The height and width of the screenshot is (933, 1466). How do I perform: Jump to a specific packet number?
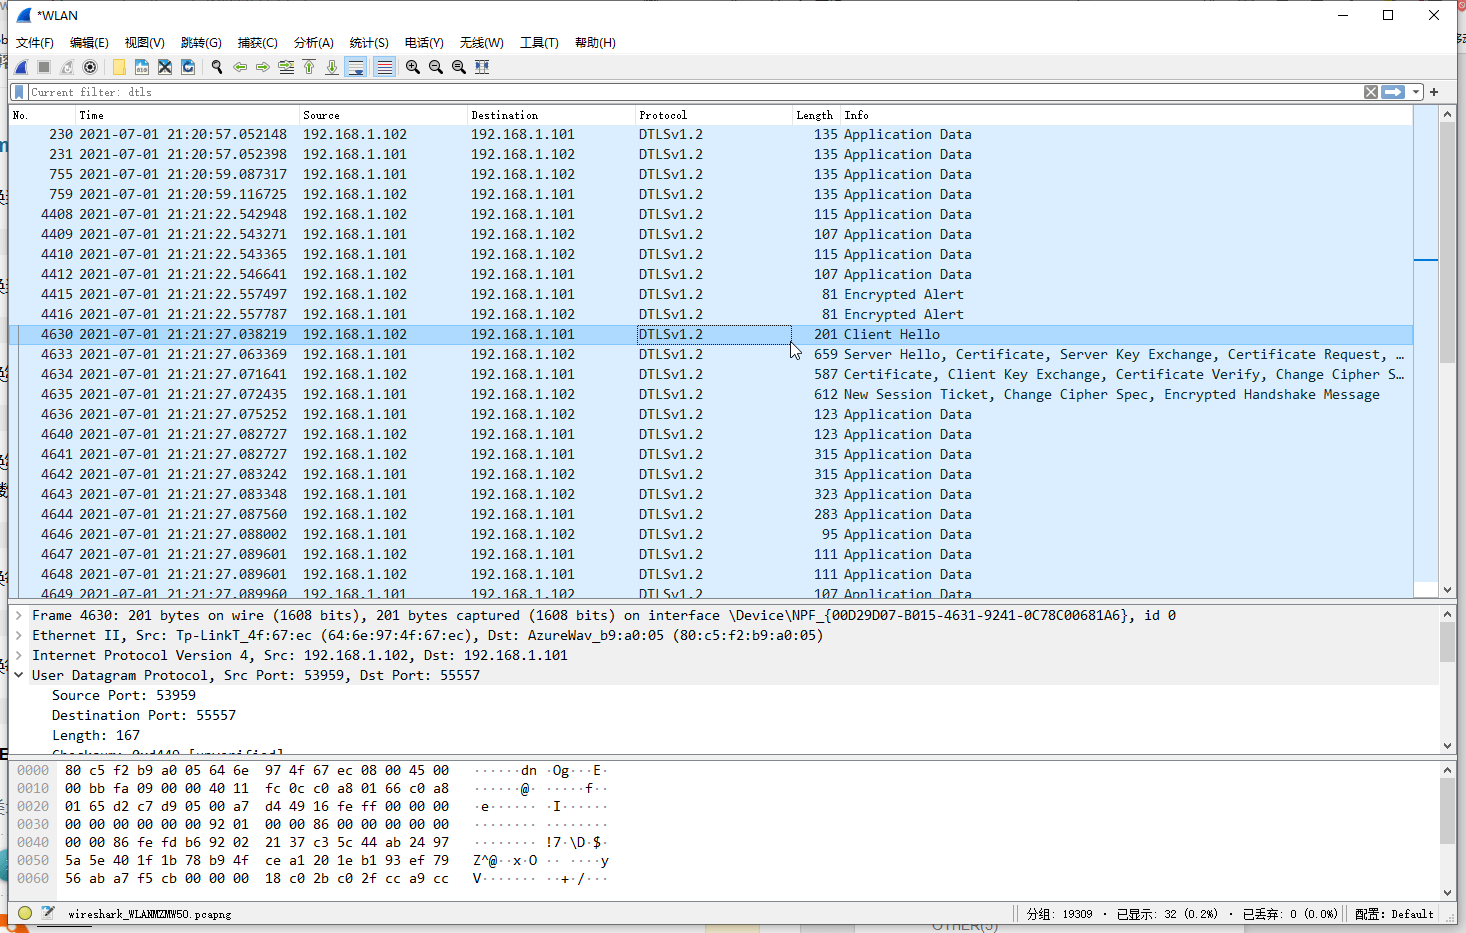tap(286, 67)
